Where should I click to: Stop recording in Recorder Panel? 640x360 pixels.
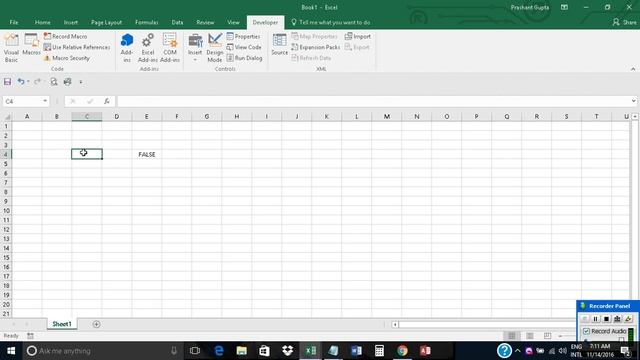[607, 319]
